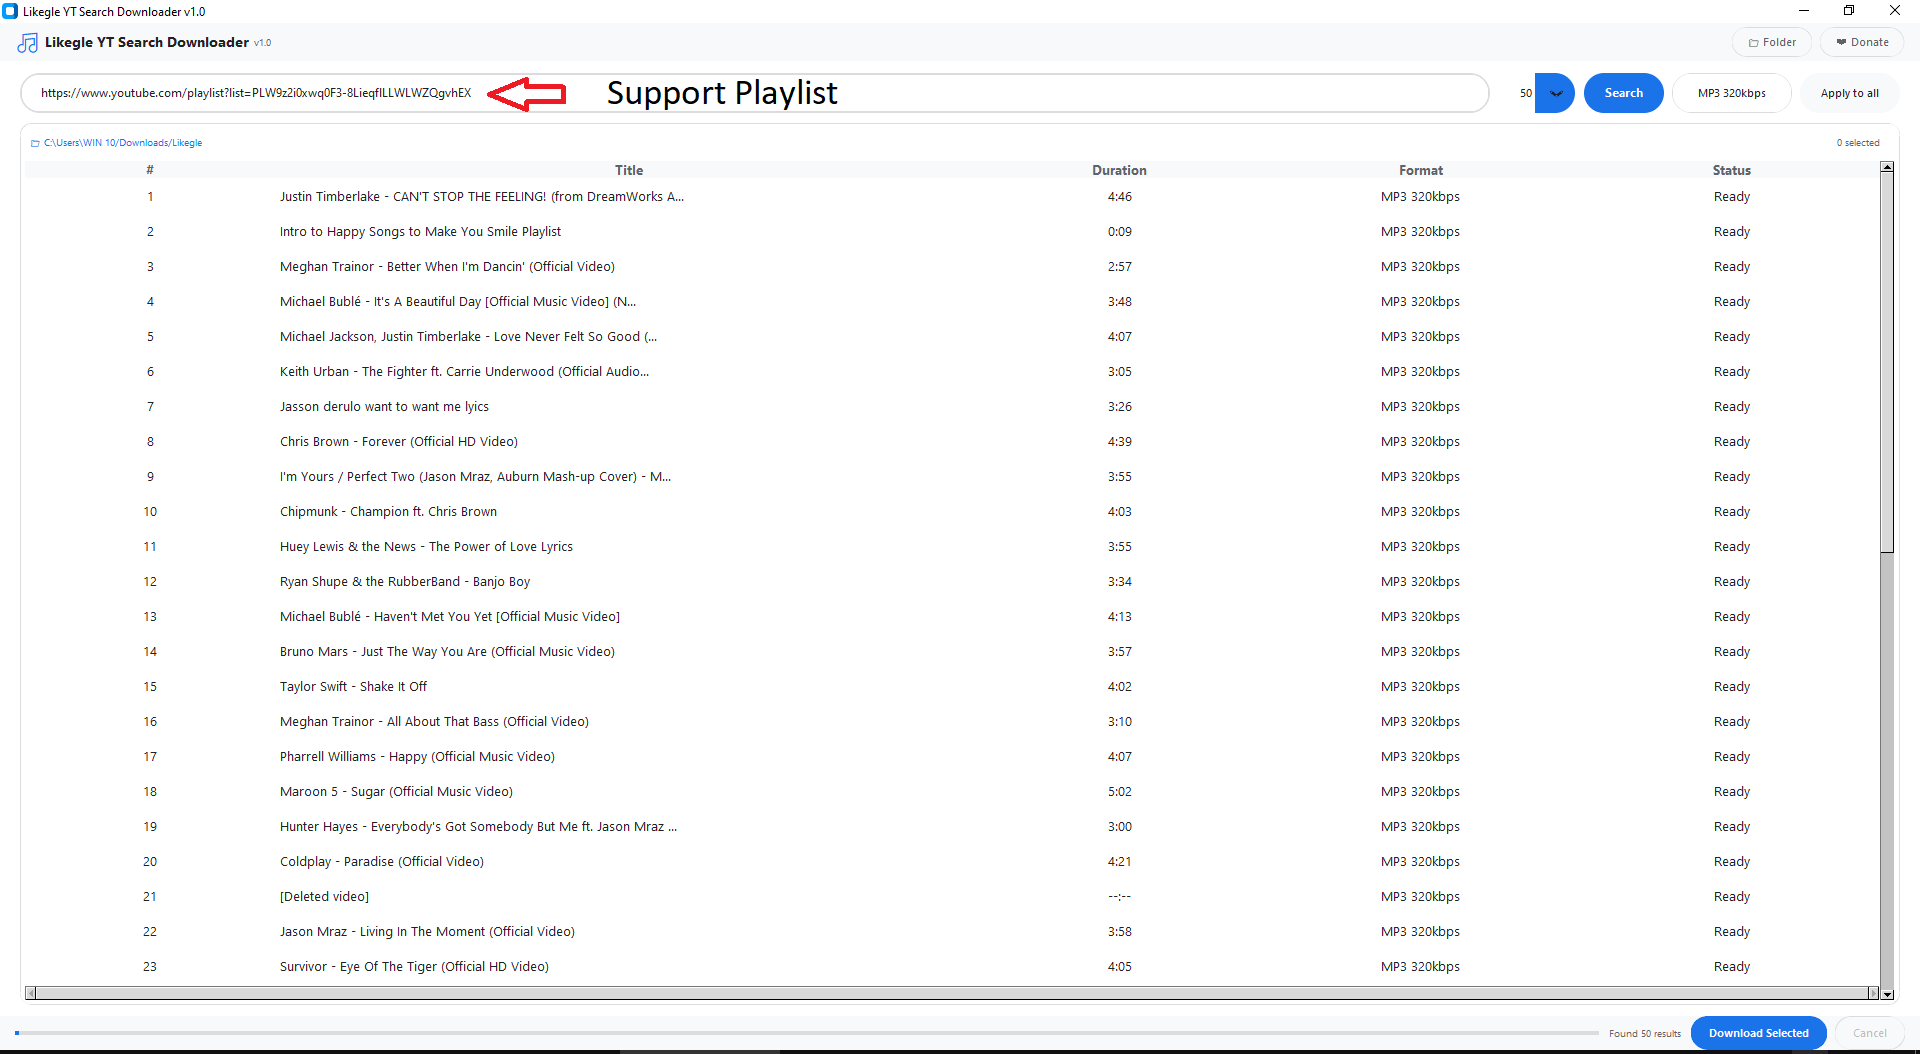Click the MP3 320kbps format button
The width and height of the screenshot is (1932, 1054).
pyautogui.click(x=1731, y=93)
